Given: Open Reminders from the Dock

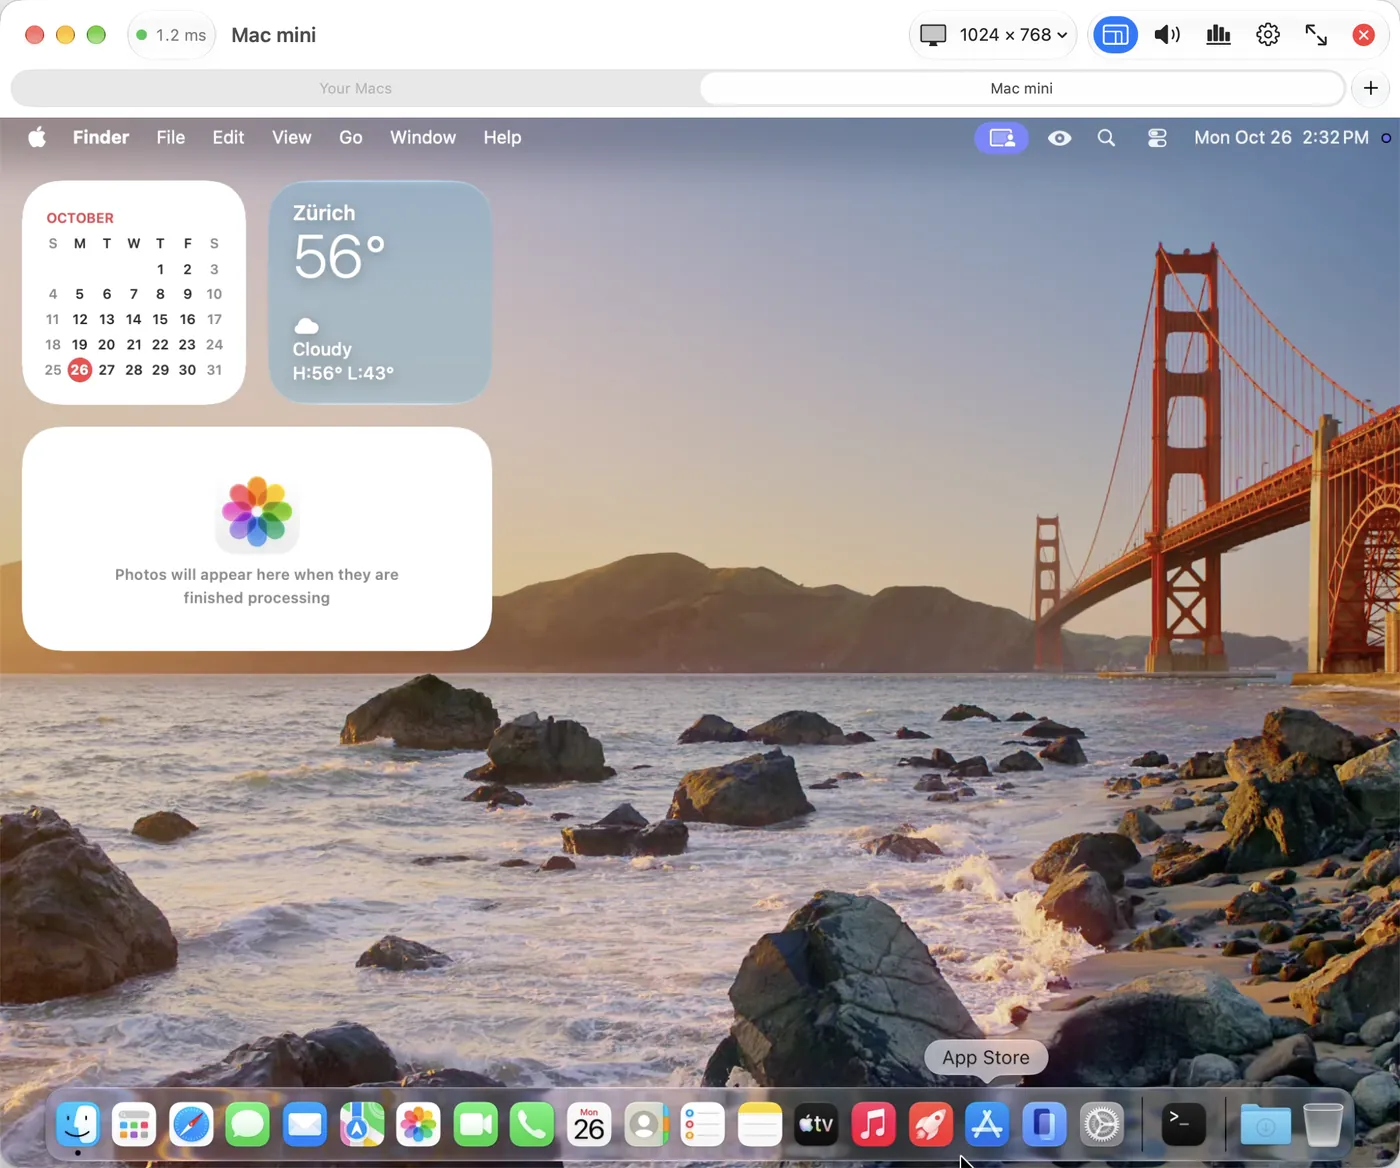Looking at the screenshot, I should click(702, 1125).
